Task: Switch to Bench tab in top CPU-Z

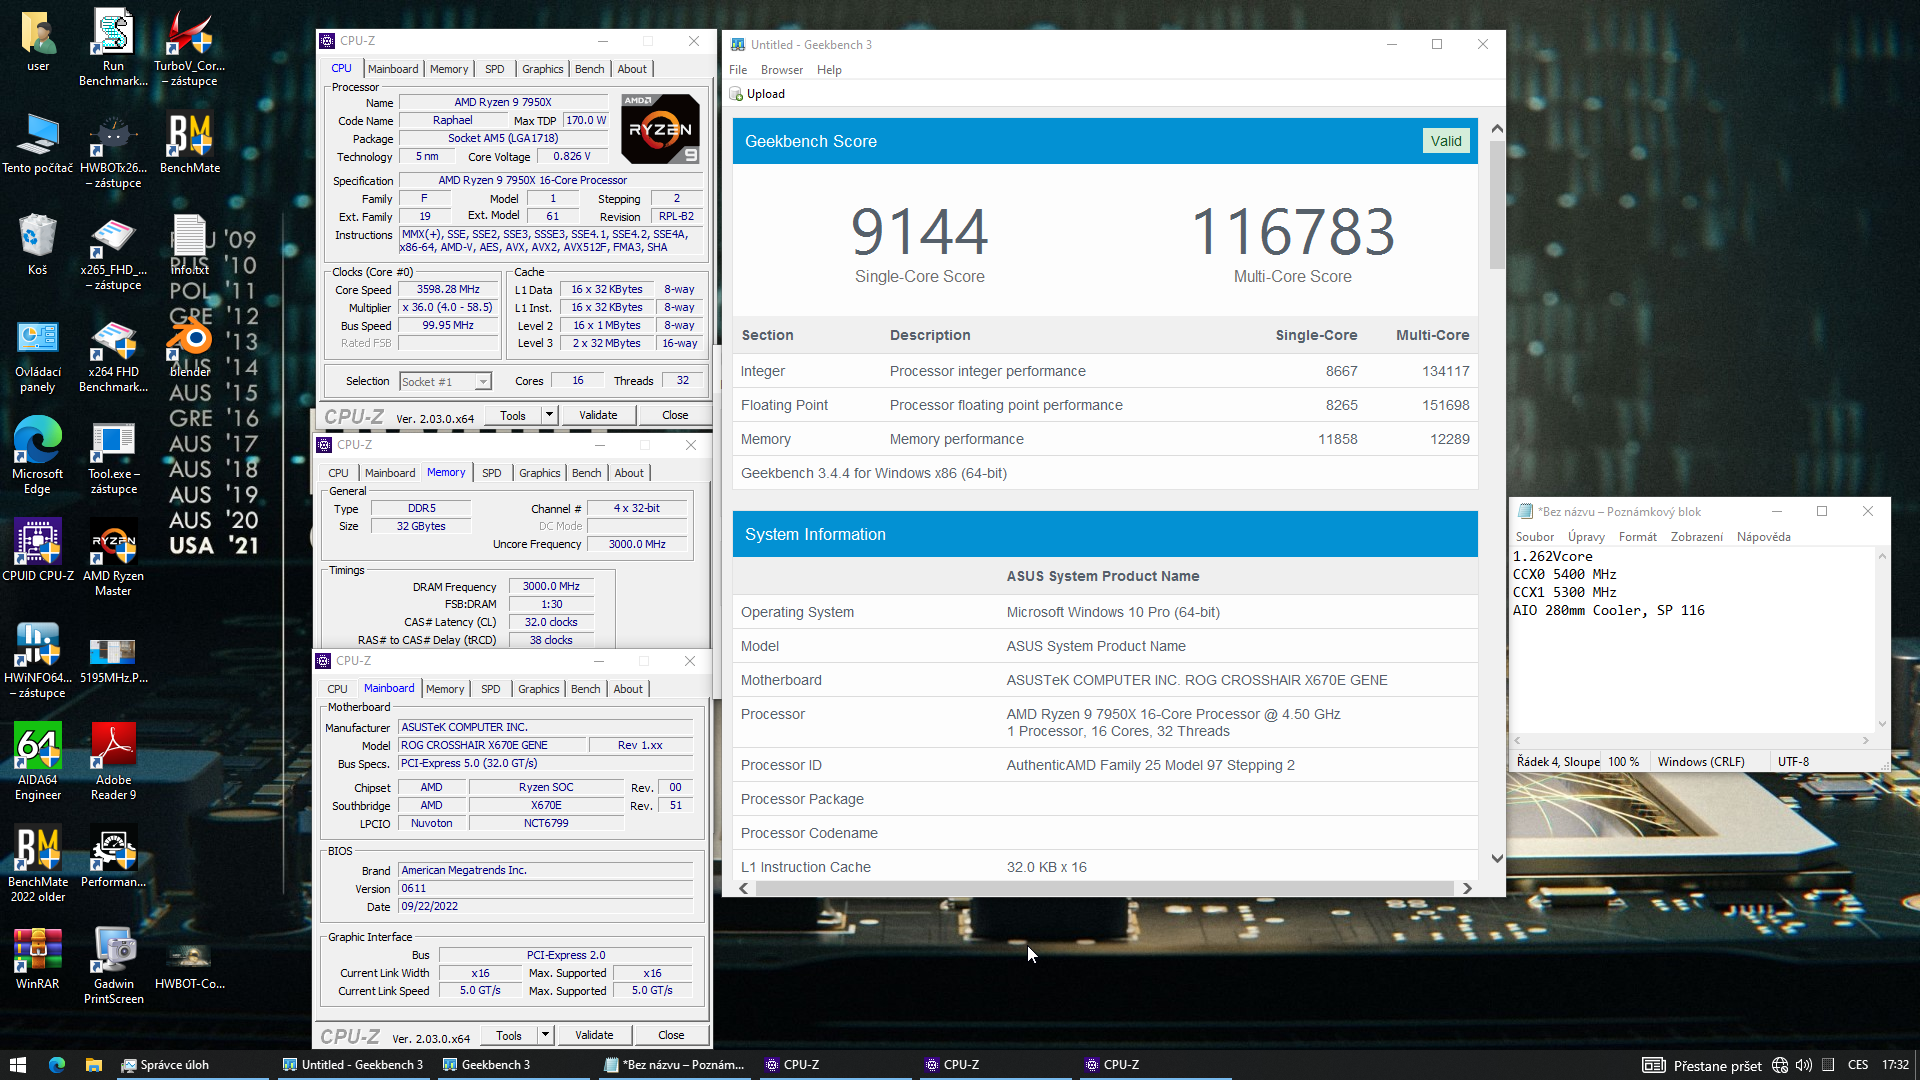Action: 589,69
